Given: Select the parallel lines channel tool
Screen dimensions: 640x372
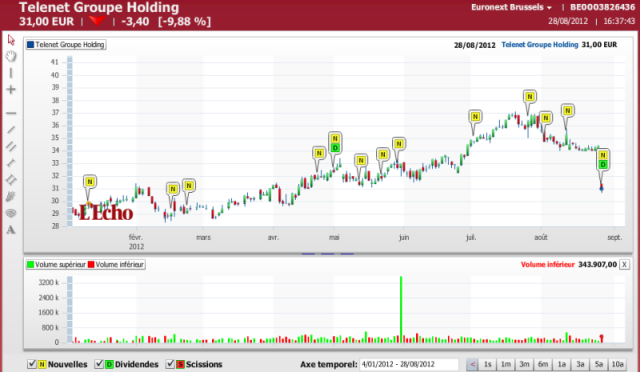Looking at the screenshot, I should [x=11, y=147].
